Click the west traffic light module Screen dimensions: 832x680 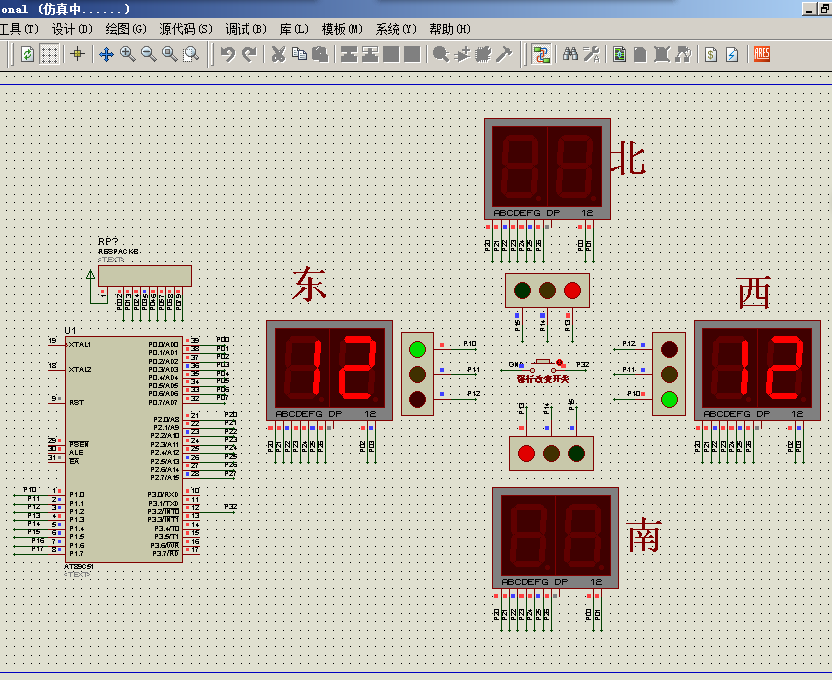[x=669, y=374]
